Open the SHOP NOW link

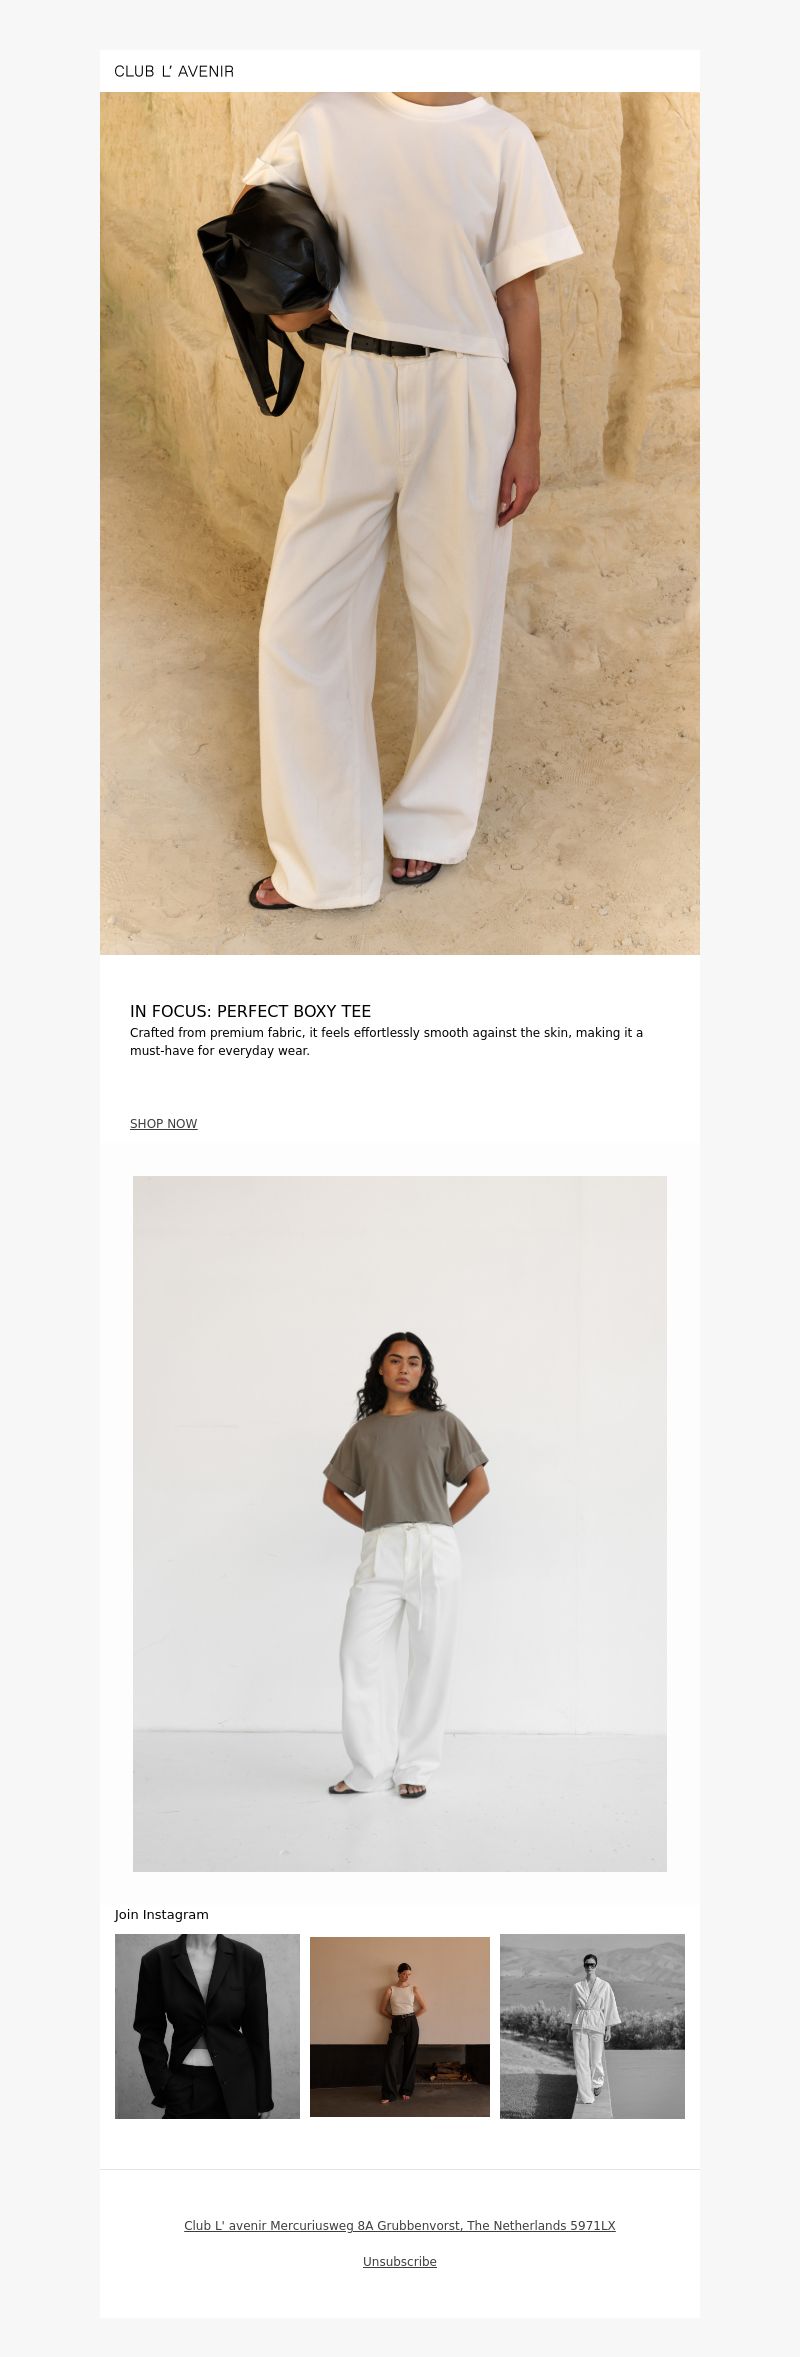(x=164, y=1124)
